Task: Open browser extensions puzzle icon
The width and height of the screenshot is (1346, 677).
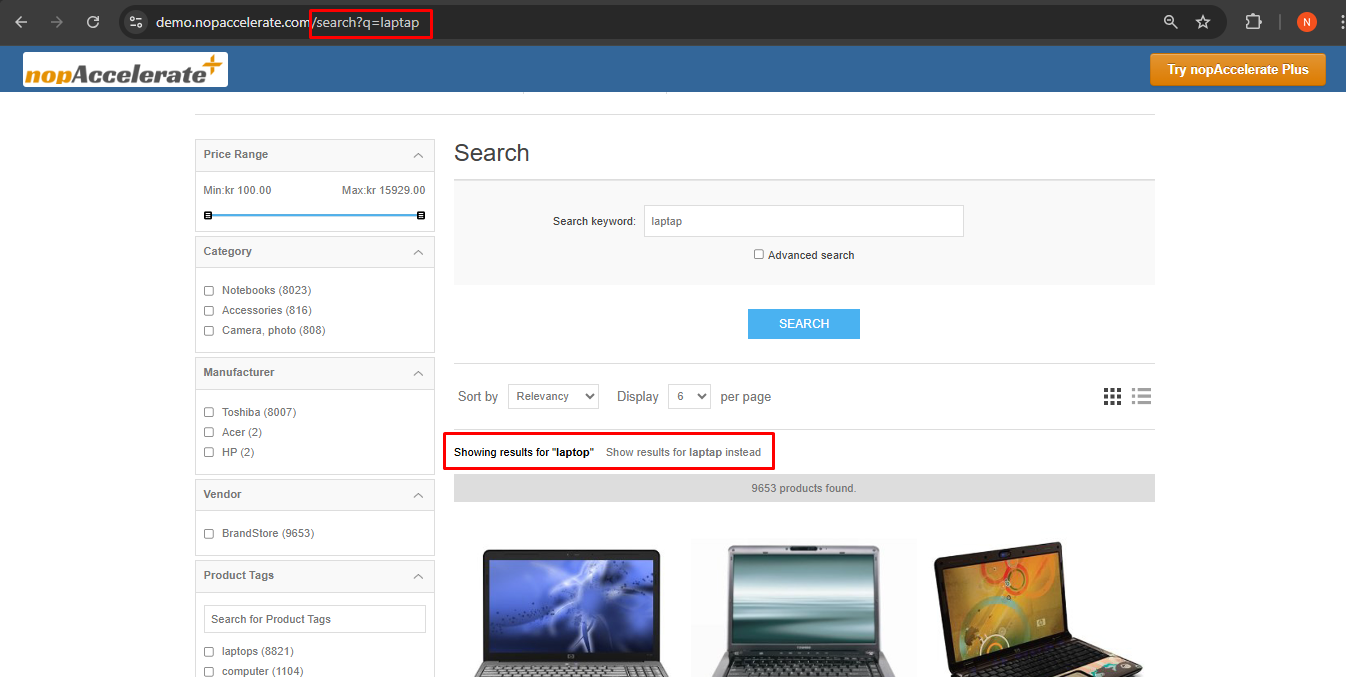Action: (1253, 22)
